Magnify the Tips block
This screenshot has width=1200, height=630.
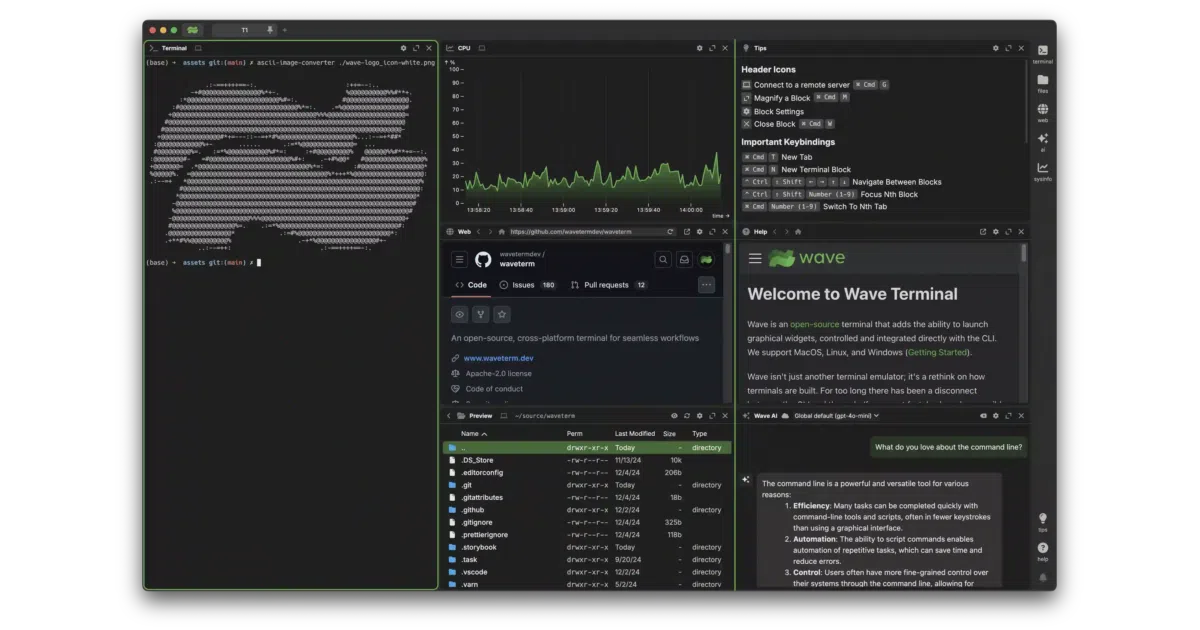coord(1008,48)
